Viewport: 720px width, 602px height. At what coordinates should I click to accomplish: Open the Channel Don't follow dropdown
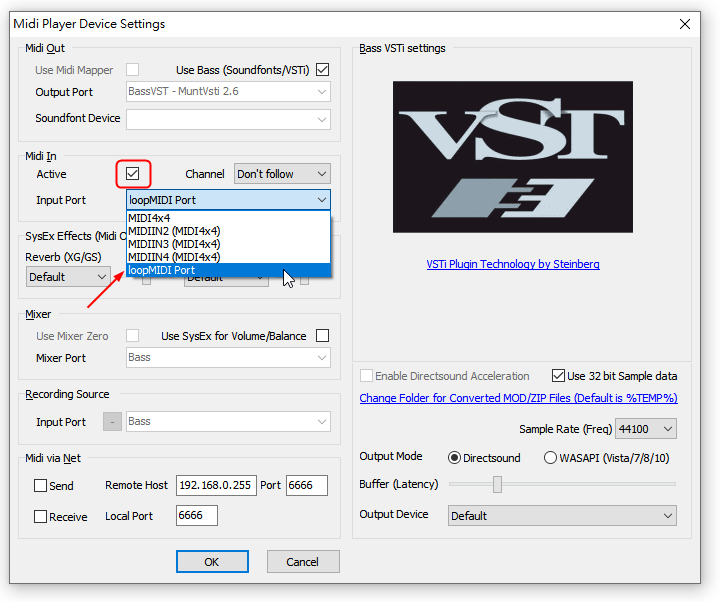(x=282, y=174)
